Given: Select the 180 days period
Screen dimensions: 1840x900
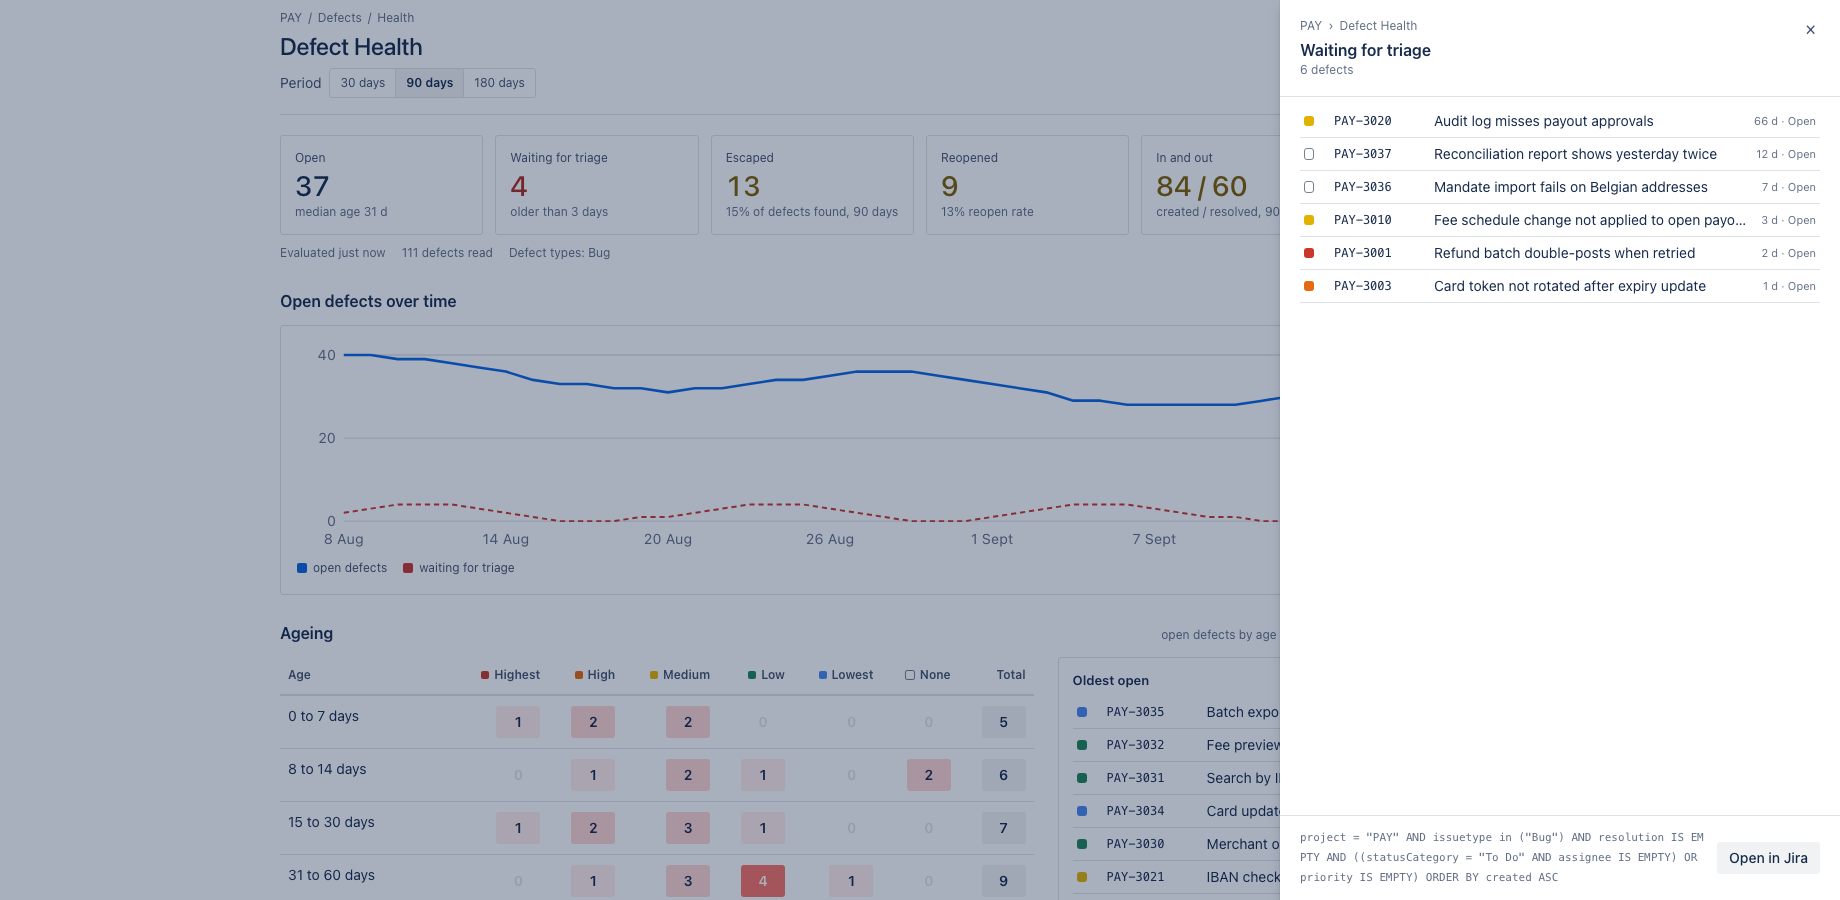Looking at the screenshot, I should tap(499, 83).
